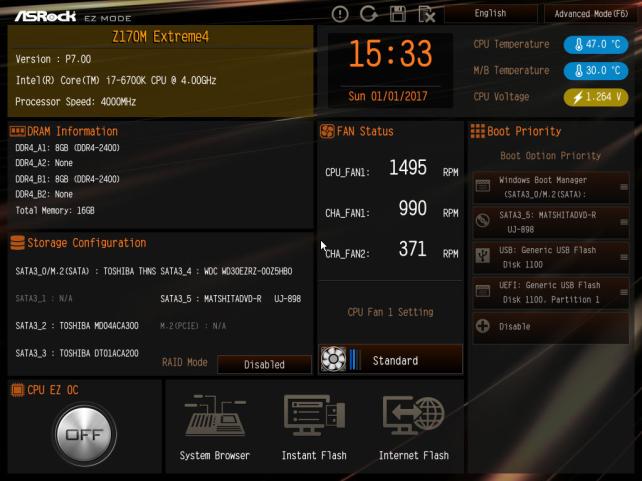This screenshot has height=481, width=642.
Task: Click the SATA3_3 : TOSHIBA DT01ACA200 entry
Action: point(77,353)
